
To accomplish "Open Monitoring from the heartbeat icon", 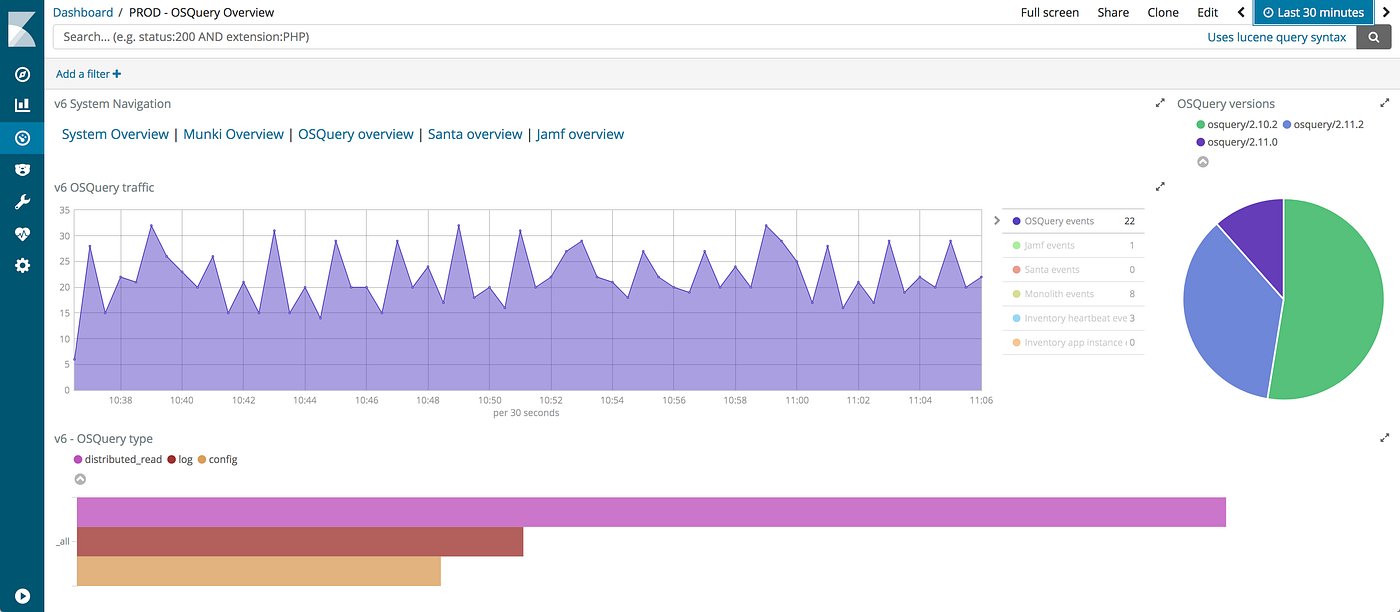I will click(x=22, y=234).
